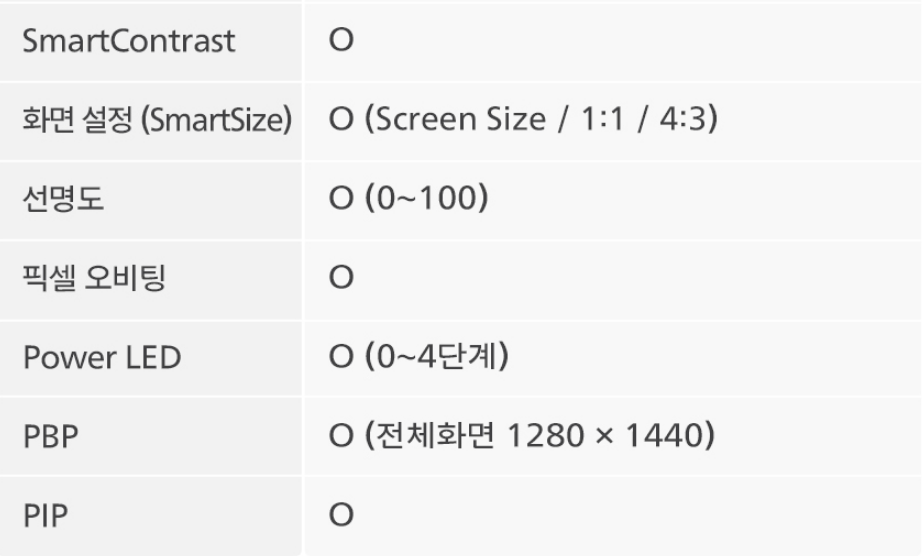
Task: Click the O mark beside SmartContrast
Action: [x=341, y=42]
